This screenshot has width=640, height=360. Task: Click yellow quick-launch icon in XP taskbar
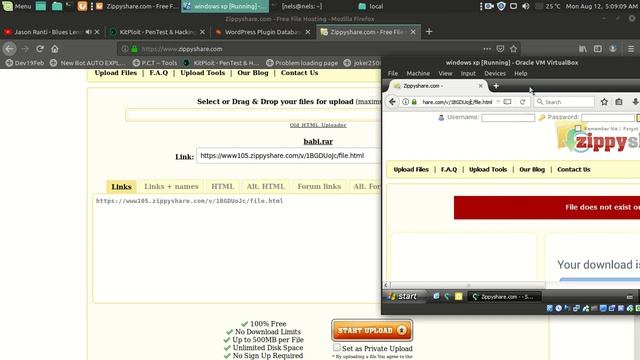pyautogui.click(x=459, y=296)
